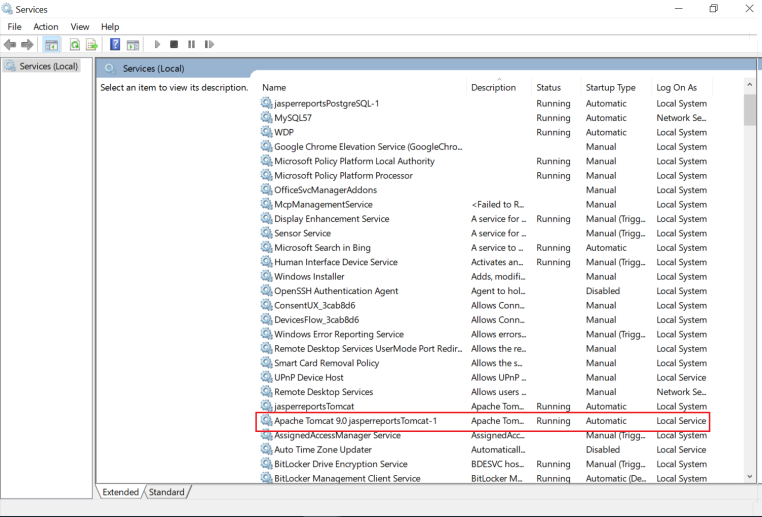The height and width of the screenshot is (517, 762).
Task: Click gear icon of DevicesFlow_3cab8d6
Action: click(x=266, y=319)
